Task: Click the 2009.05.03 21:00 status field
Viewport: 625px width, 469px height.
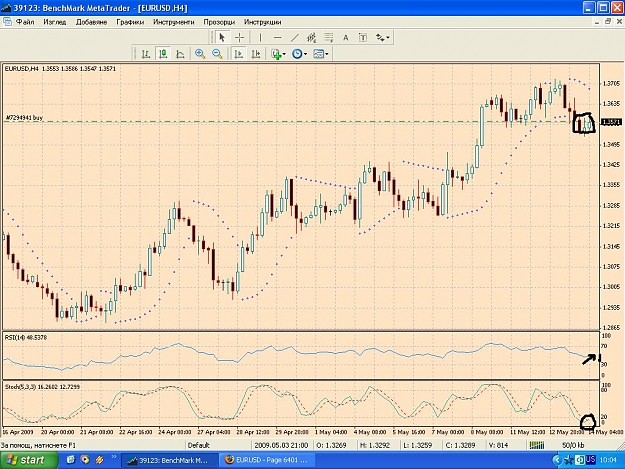Action: pyautogui.click(x=281, y=445)
